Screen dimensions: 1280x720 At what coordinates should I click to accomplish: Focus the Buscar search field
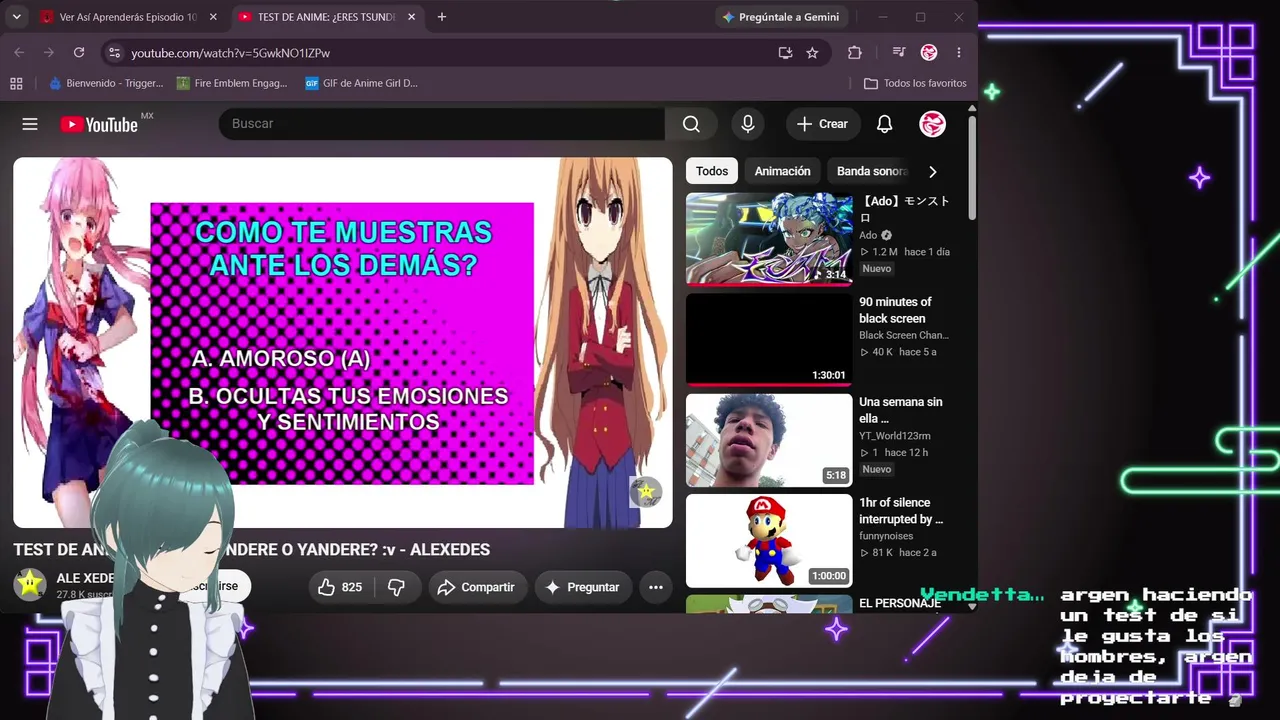tap(441, 124)
